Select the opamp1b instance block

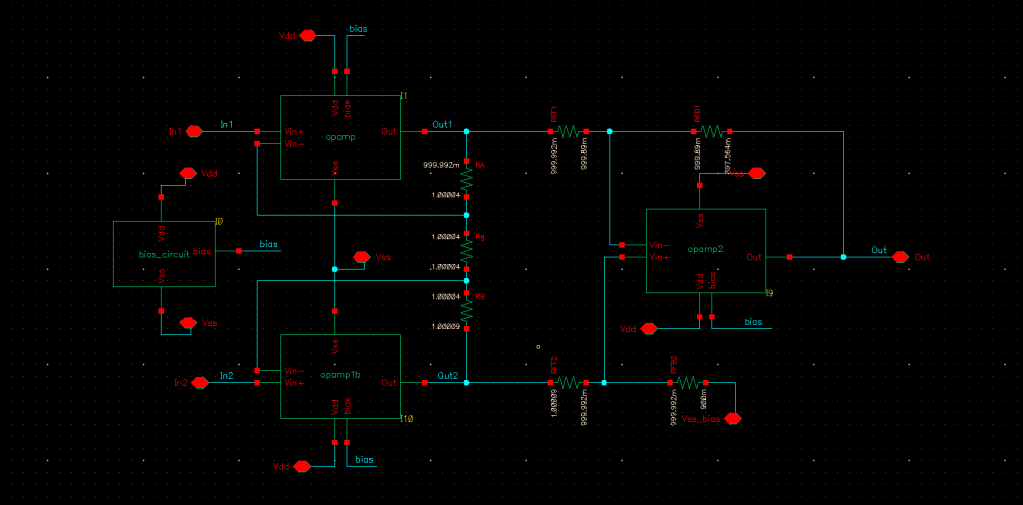click(x=340, y=376)
